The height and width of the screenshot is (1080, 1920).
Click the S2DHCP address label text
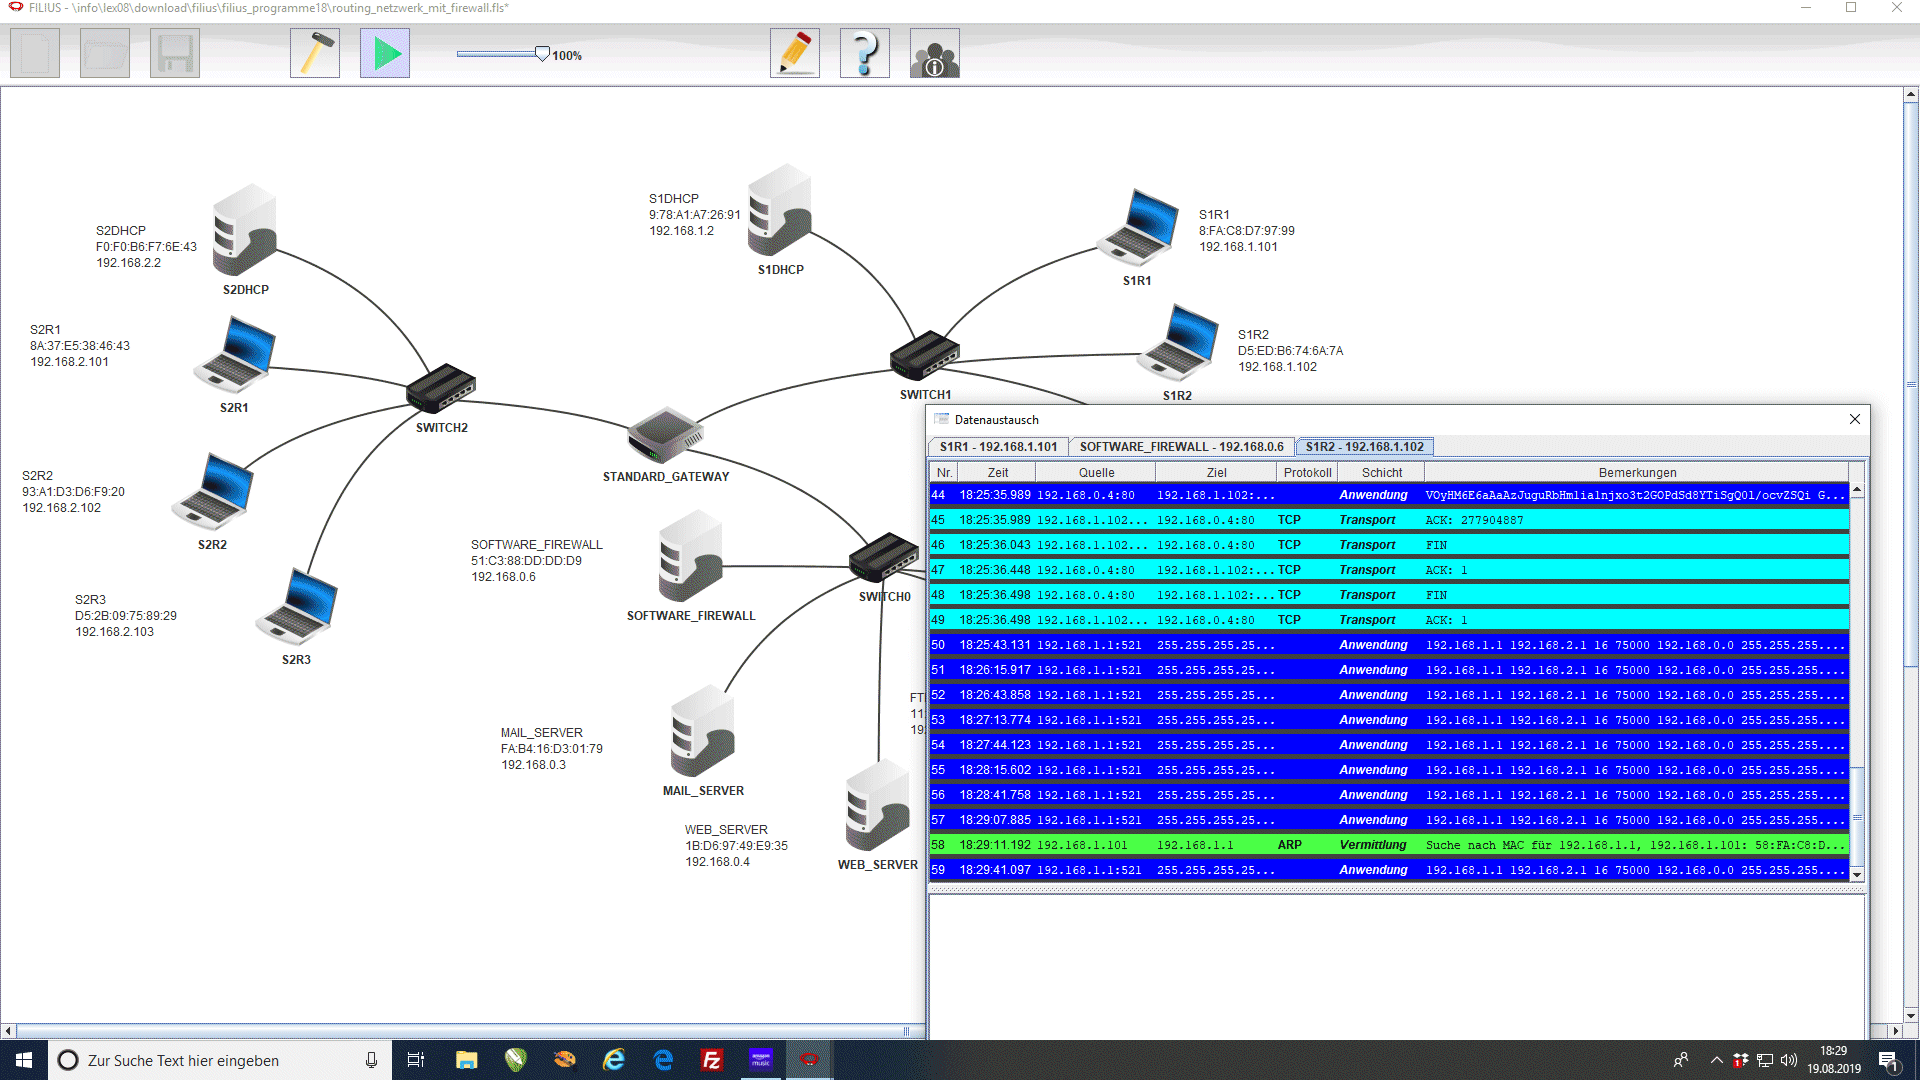pyautogui.click(x=146, y=247)
